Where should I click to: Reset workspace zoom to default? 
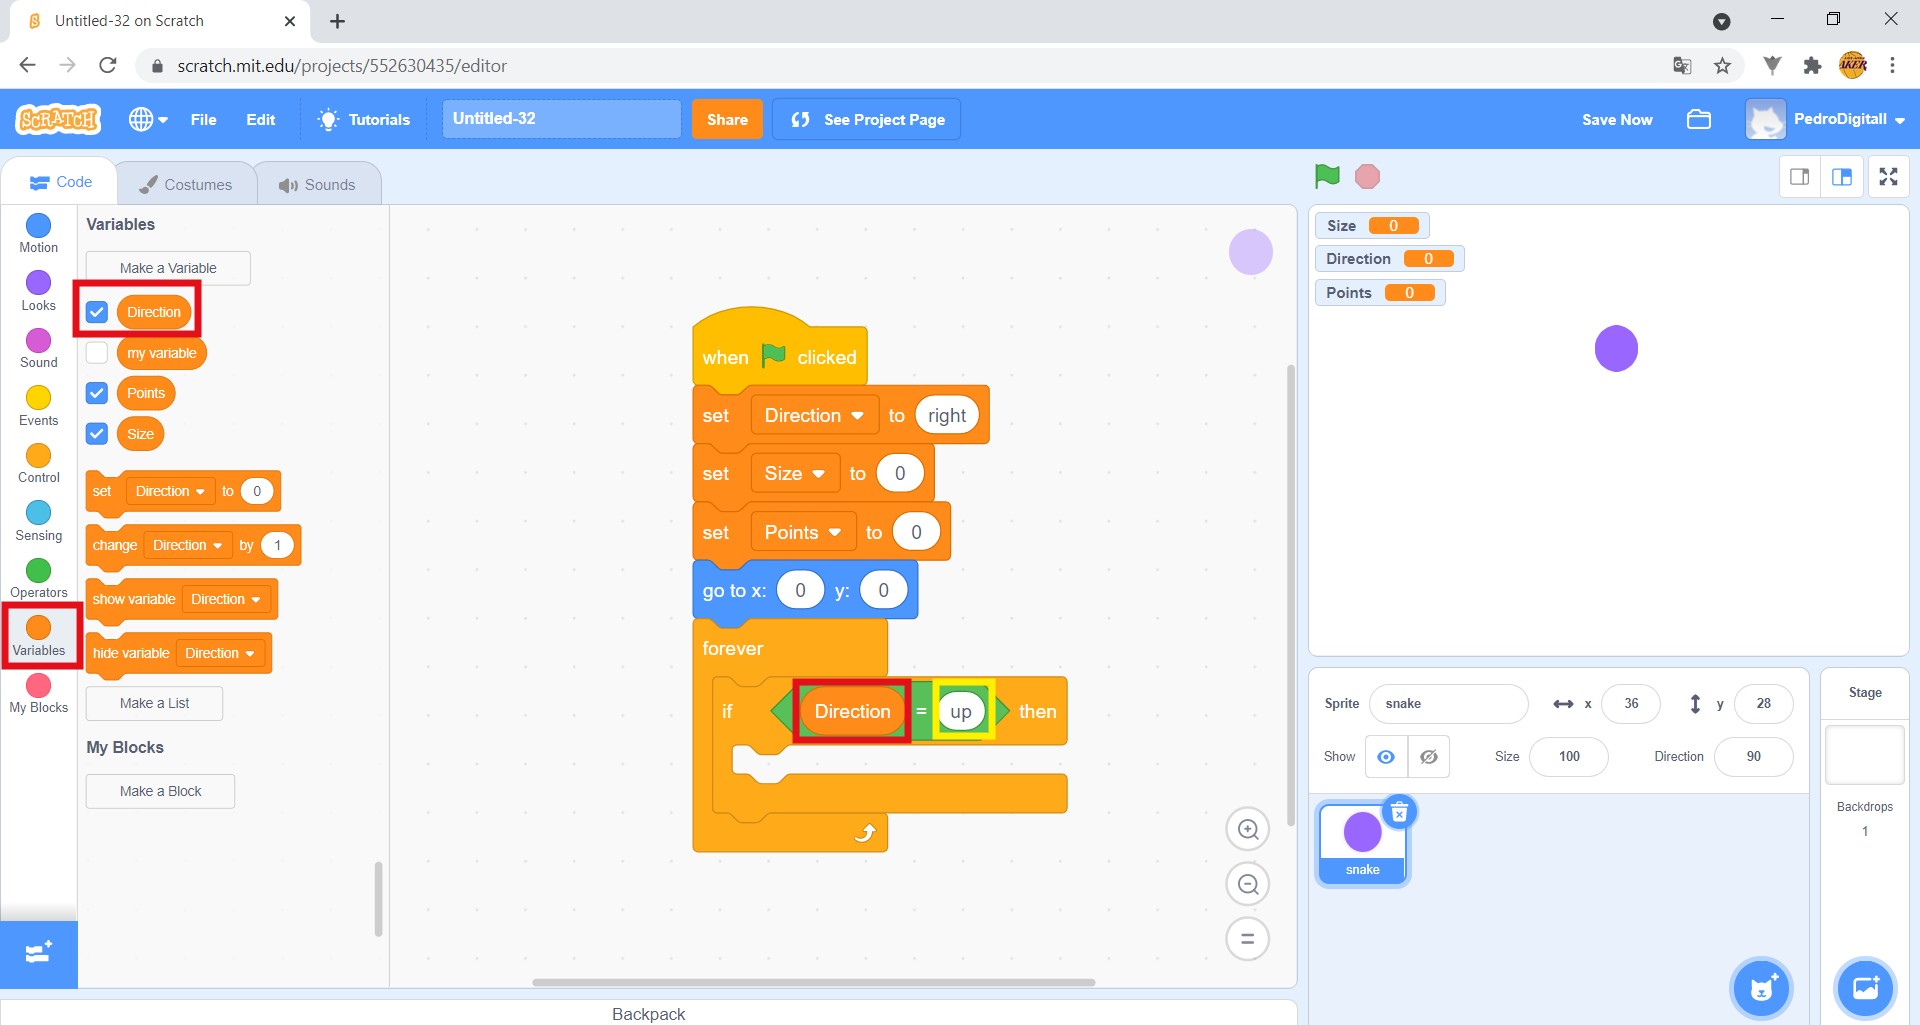pyautogui.click(x=1248, y=939)
